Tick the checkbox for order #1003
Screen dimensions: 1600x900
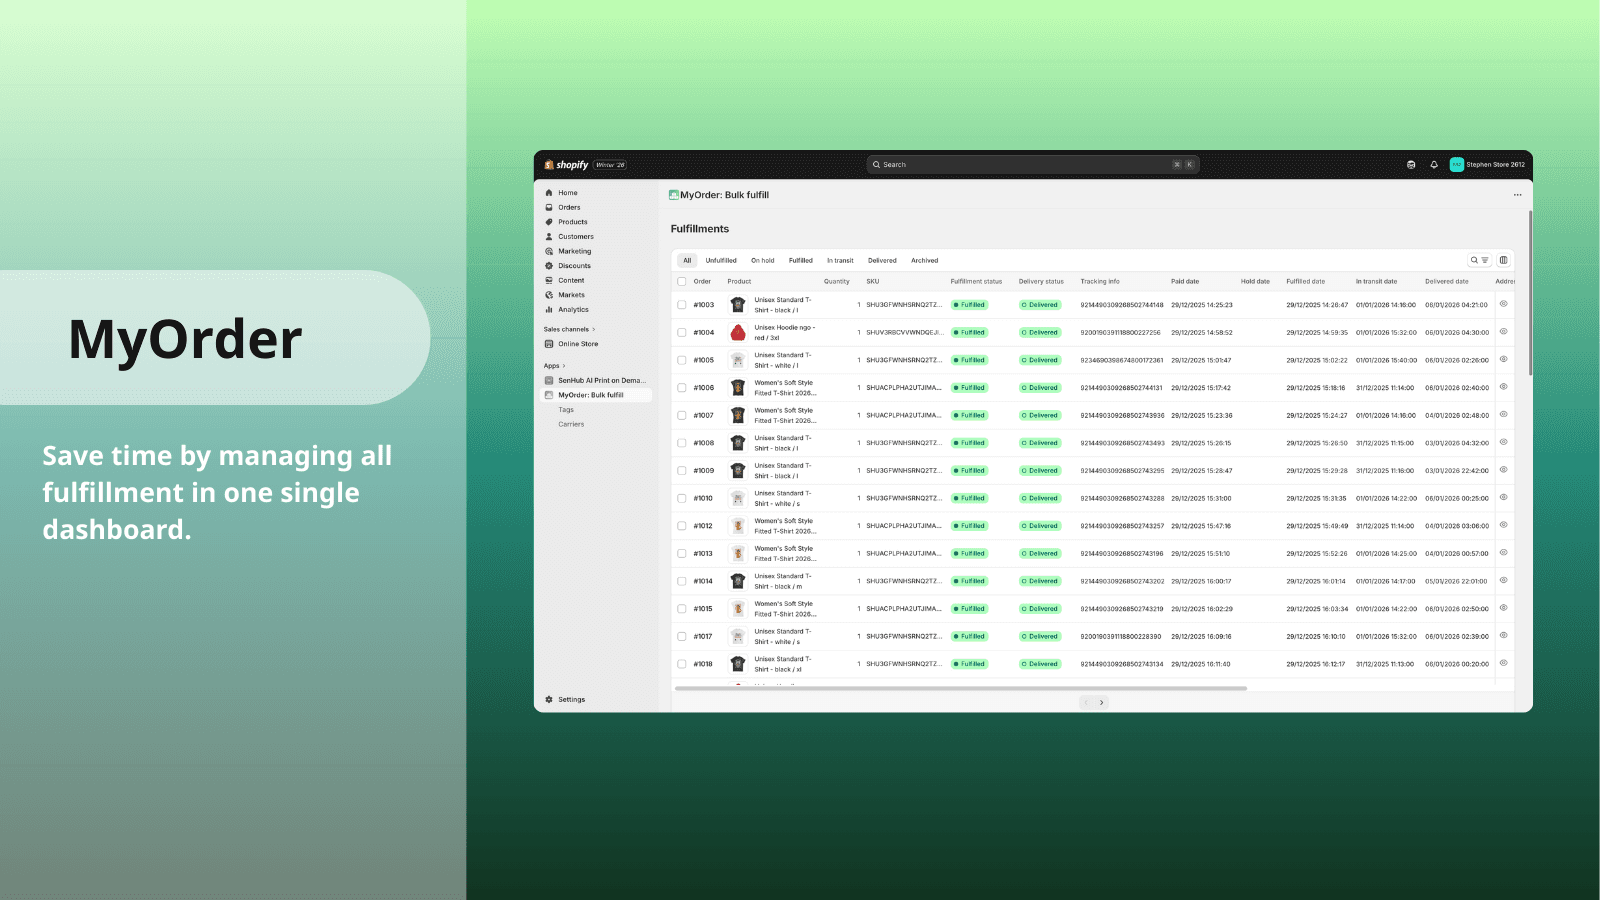[x=682, y=305]
